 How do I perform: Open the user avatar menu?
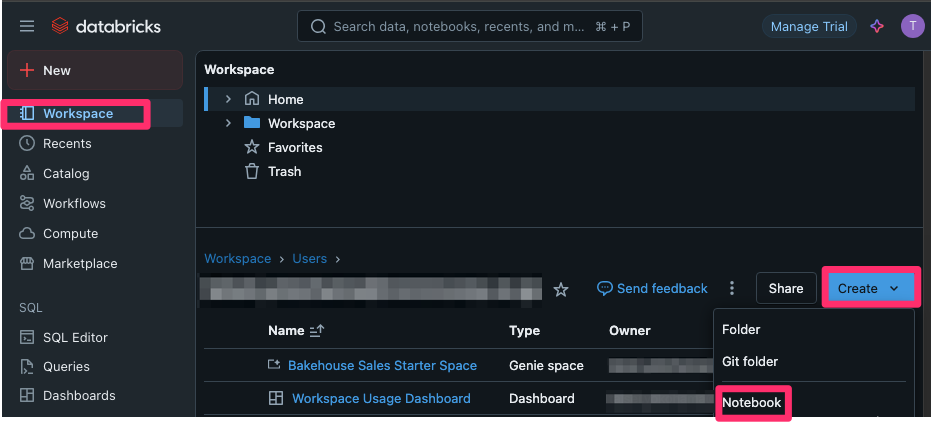(912, 27)
